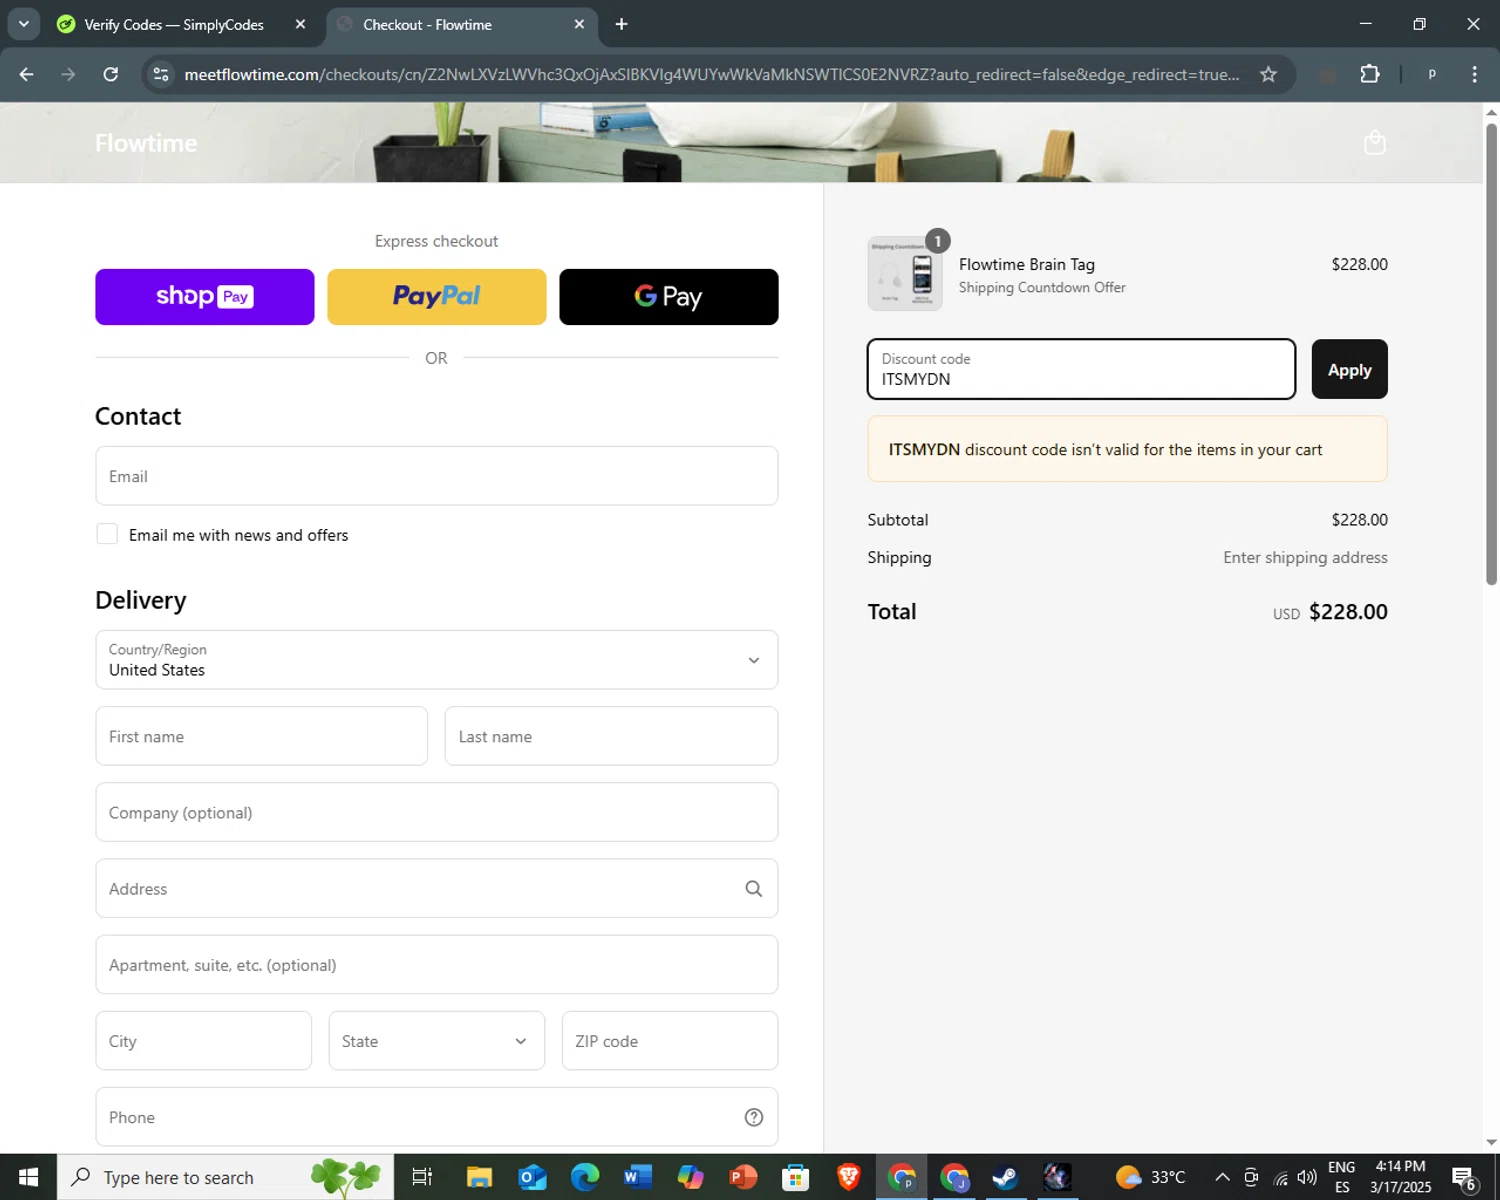Click the address search magnifier icon
This screenshot has height=1200, width=1500.
click(x=754, y=889)
